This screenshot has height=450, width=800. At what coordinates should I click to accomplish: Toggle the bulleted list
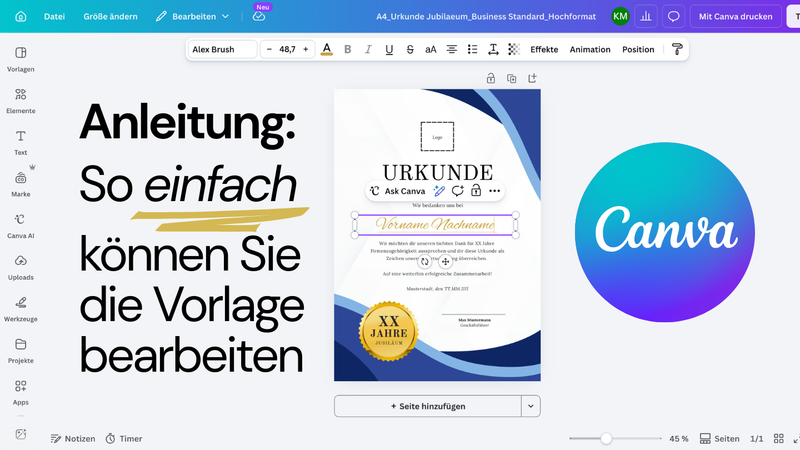point(472,49)
